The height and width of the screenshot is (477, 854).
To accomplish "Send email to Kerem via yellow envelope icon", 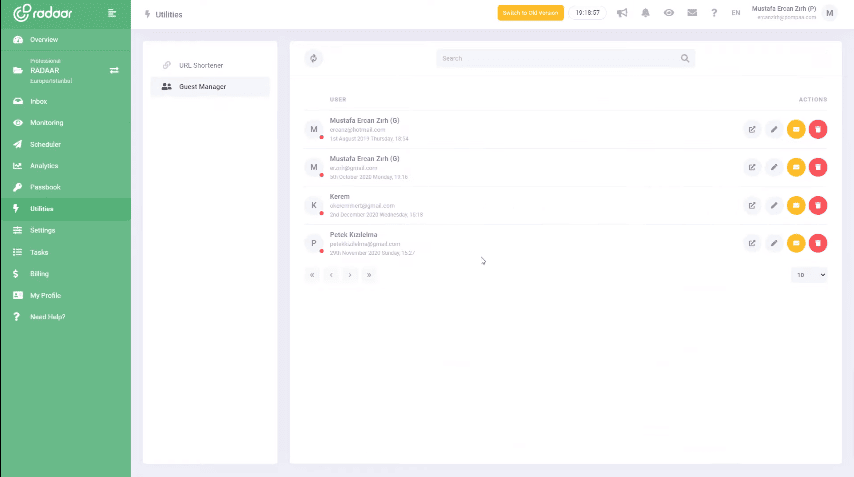I will point(796,205).
